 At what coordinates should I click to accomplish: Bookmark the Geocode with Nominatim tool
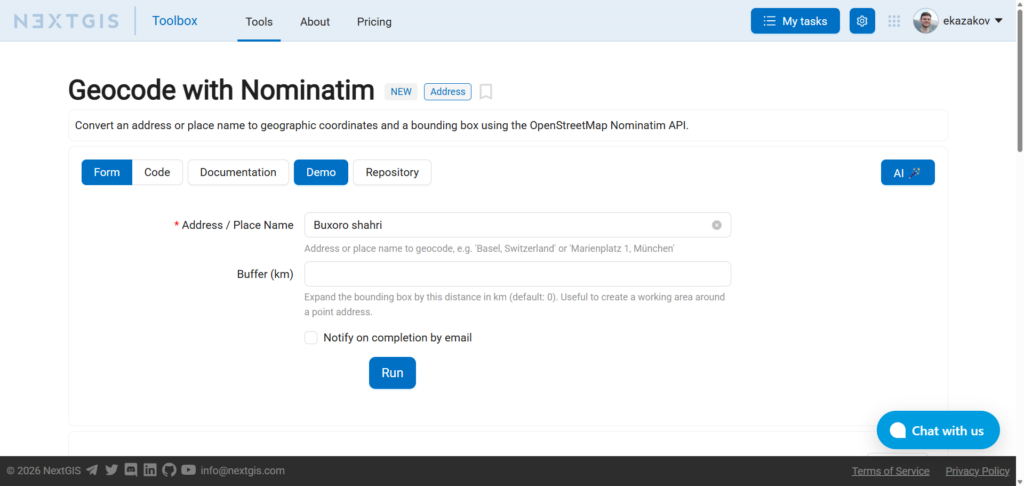coord(485,91)
